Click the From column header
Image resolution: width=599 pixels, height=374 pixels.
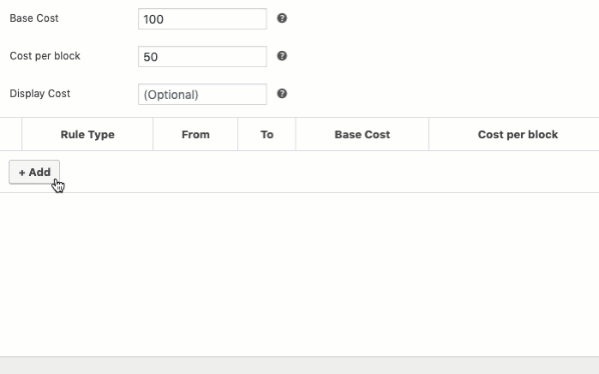(x=196, y=134)
